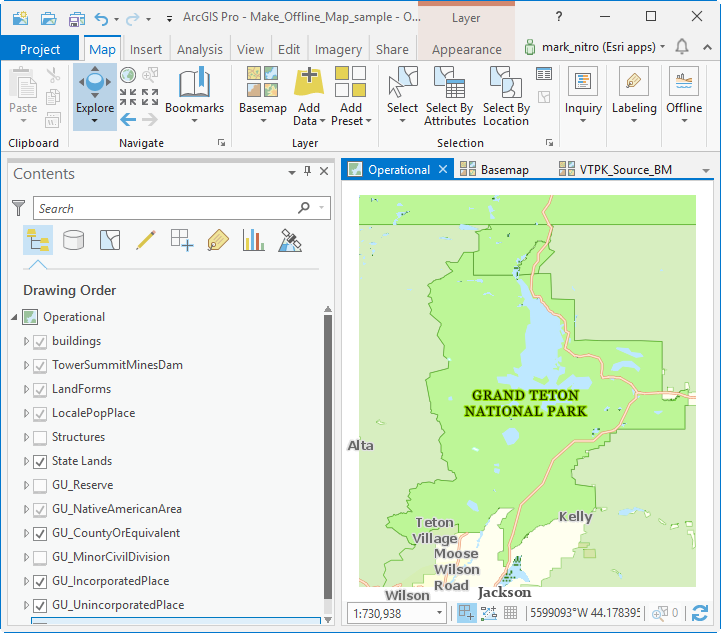The image size is (721, 633).
Task: Undo the last action
Action: point(101,19)
